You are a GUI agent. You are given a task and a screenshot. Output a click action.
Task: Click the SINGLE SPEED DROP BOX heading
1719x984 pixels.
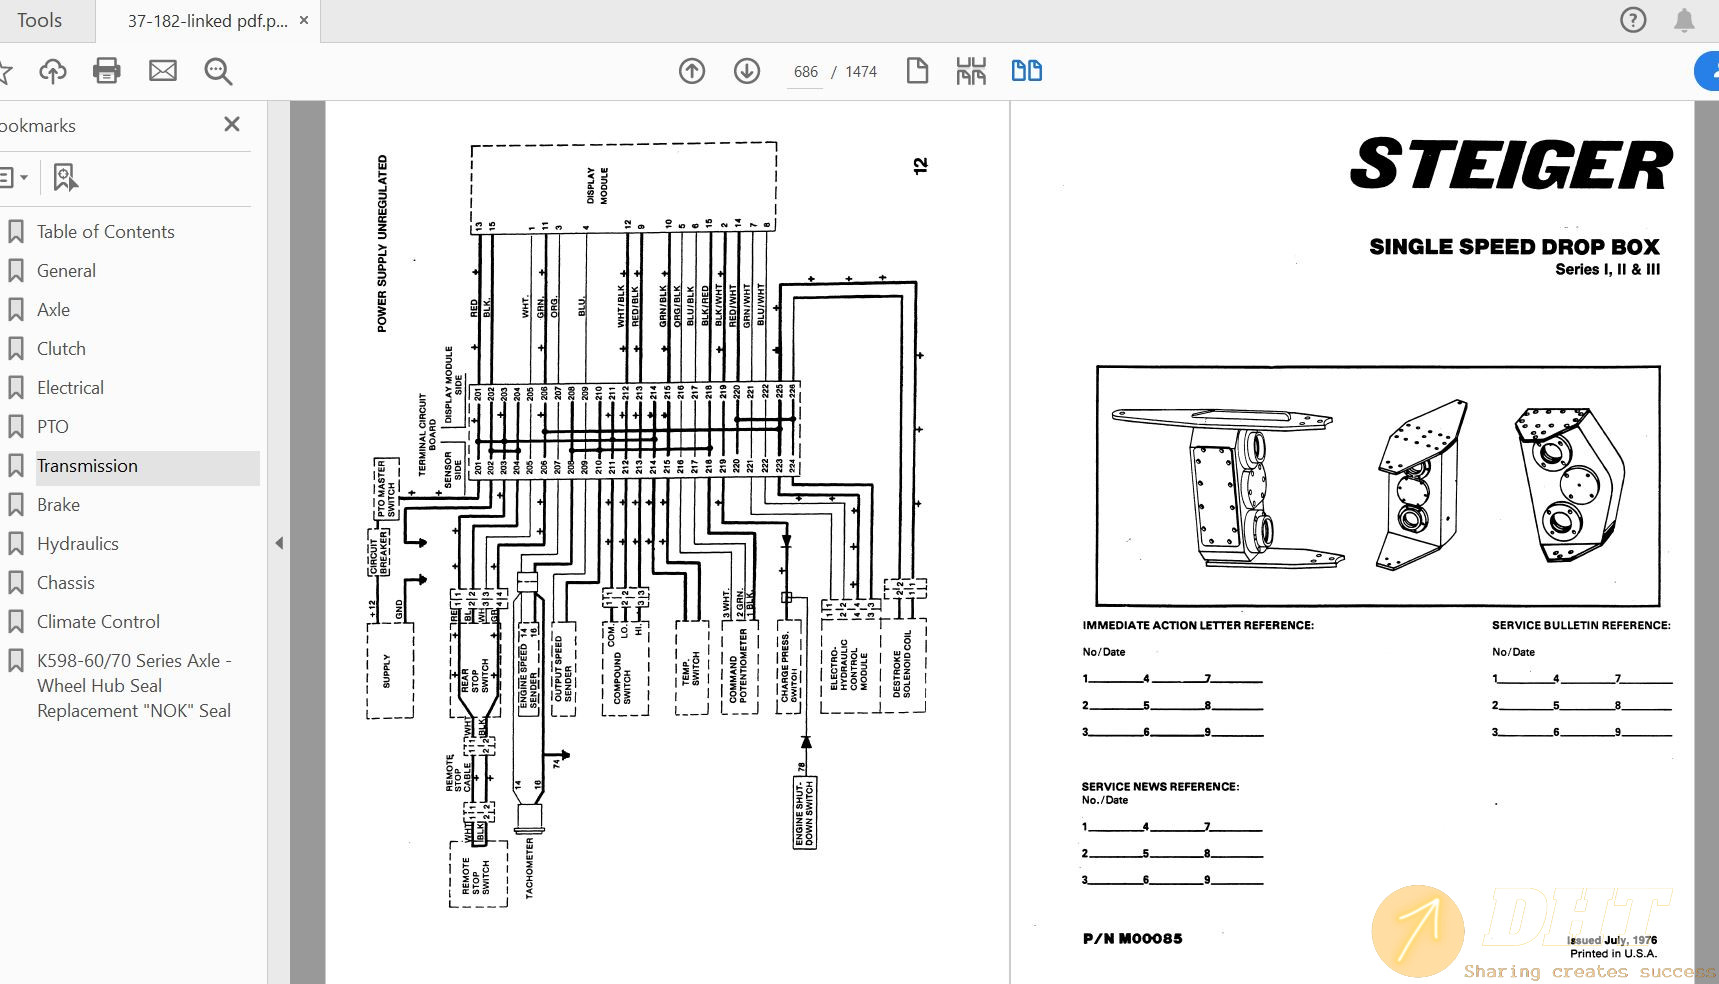(1514, 247)
